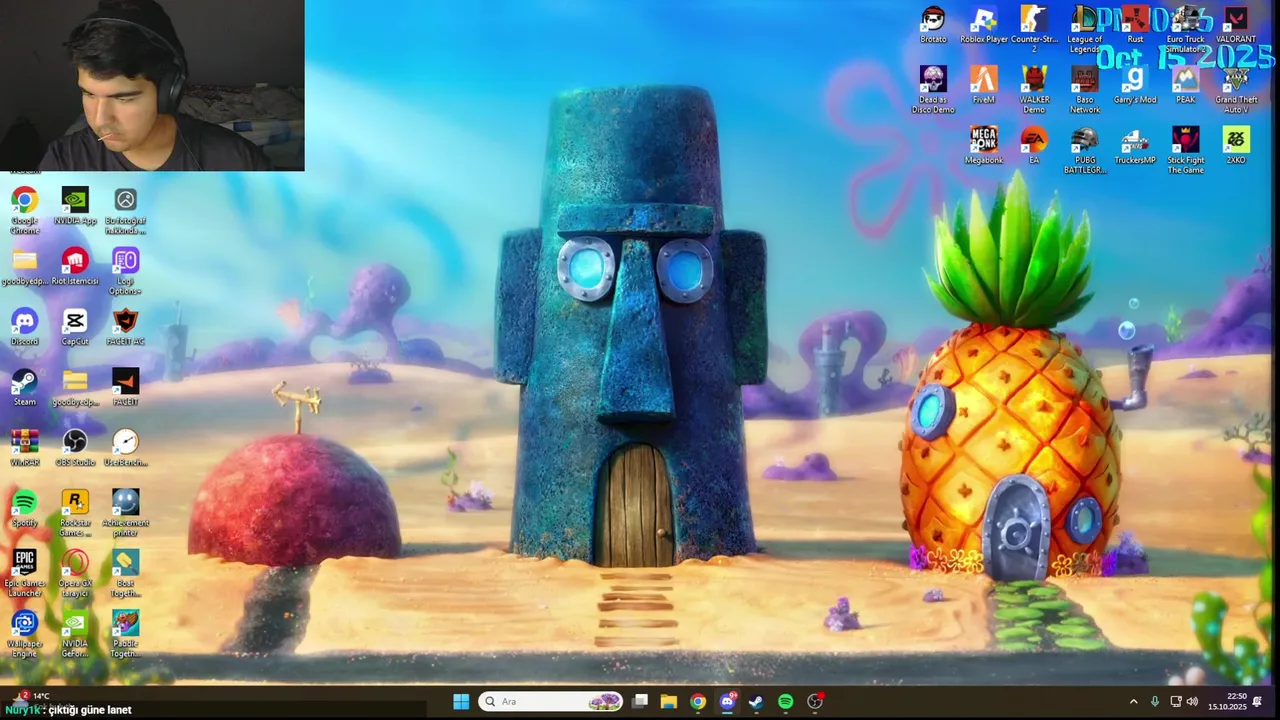Select the WinRAR desktop icon
Screen dimensions: 1280x720
[24, 450]
